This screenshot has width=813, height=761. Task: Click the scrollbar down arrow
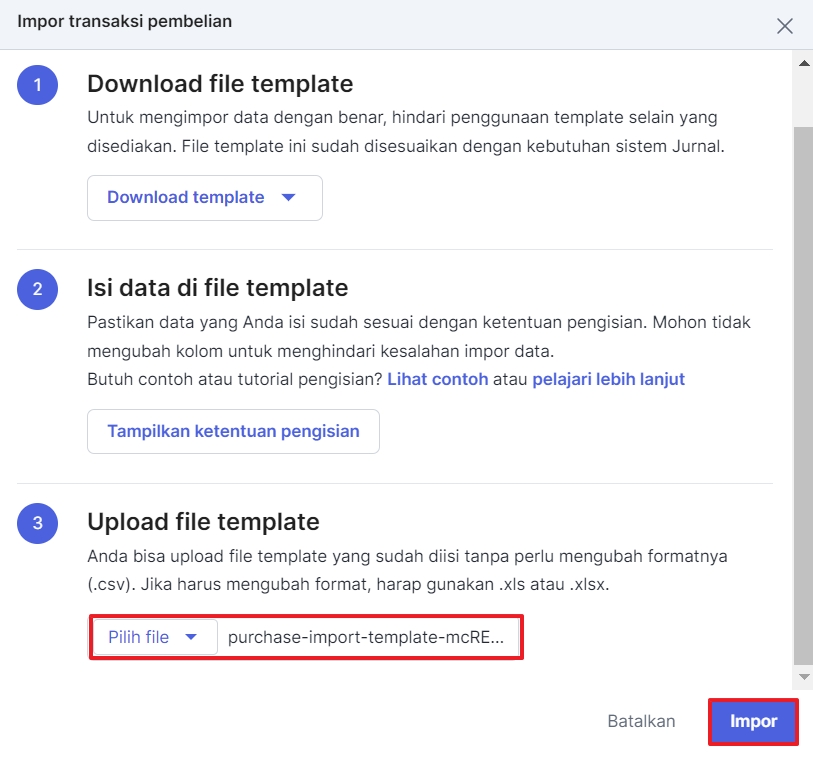point(802,677)
